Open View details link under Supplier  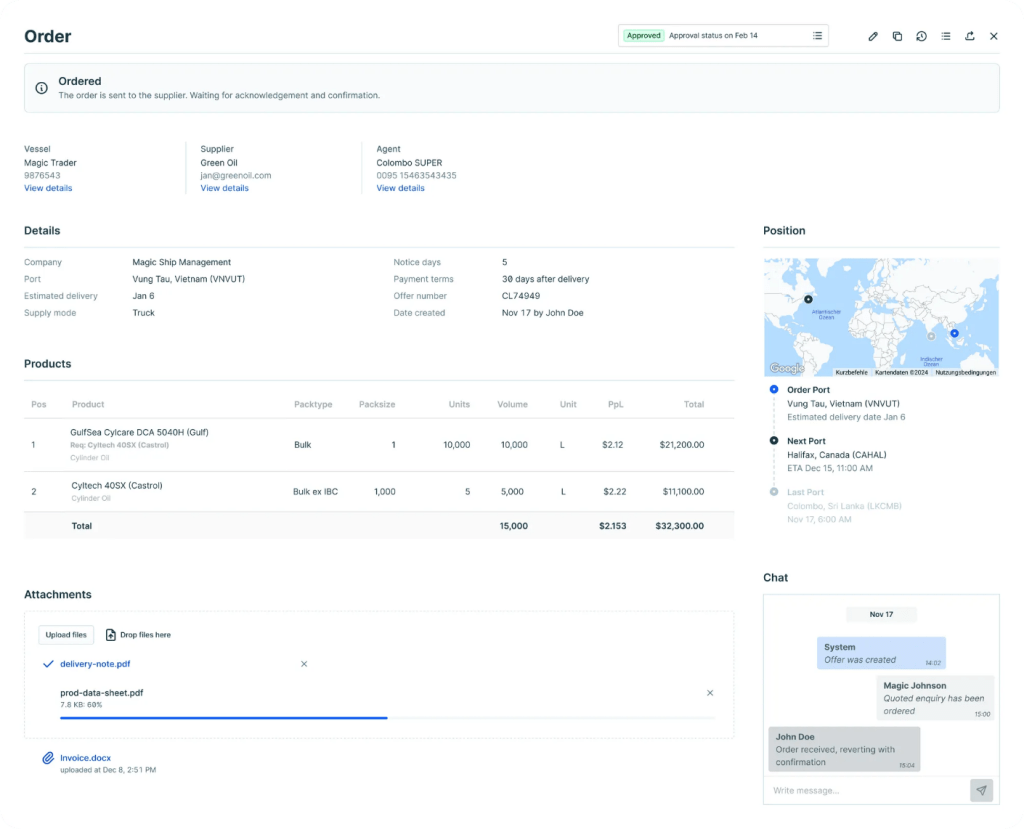coord(224,188)
